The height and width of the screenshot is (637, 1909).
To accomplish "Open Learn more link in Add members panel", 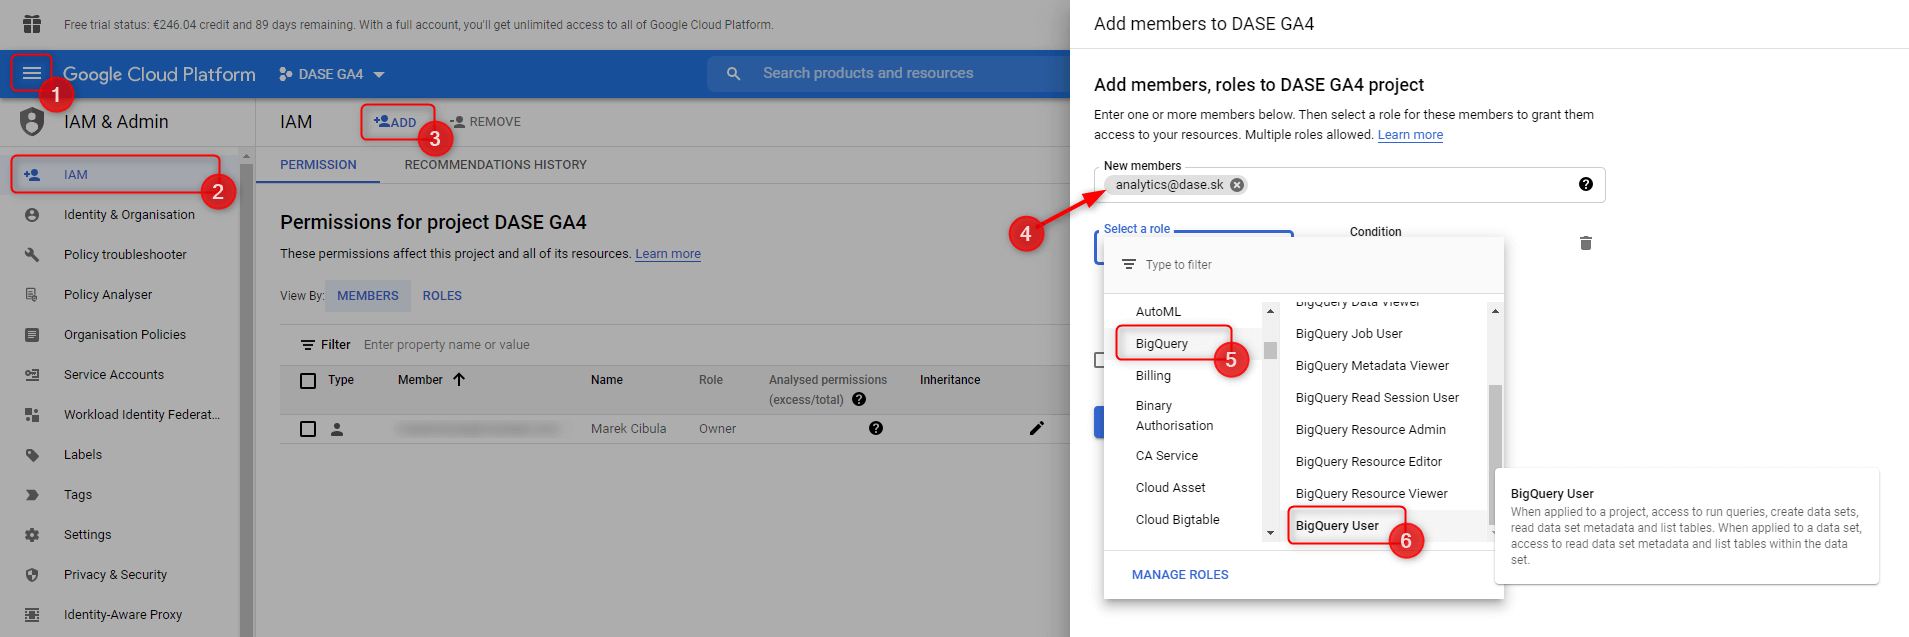I will pyautogui.click(x=1410, y=135).
